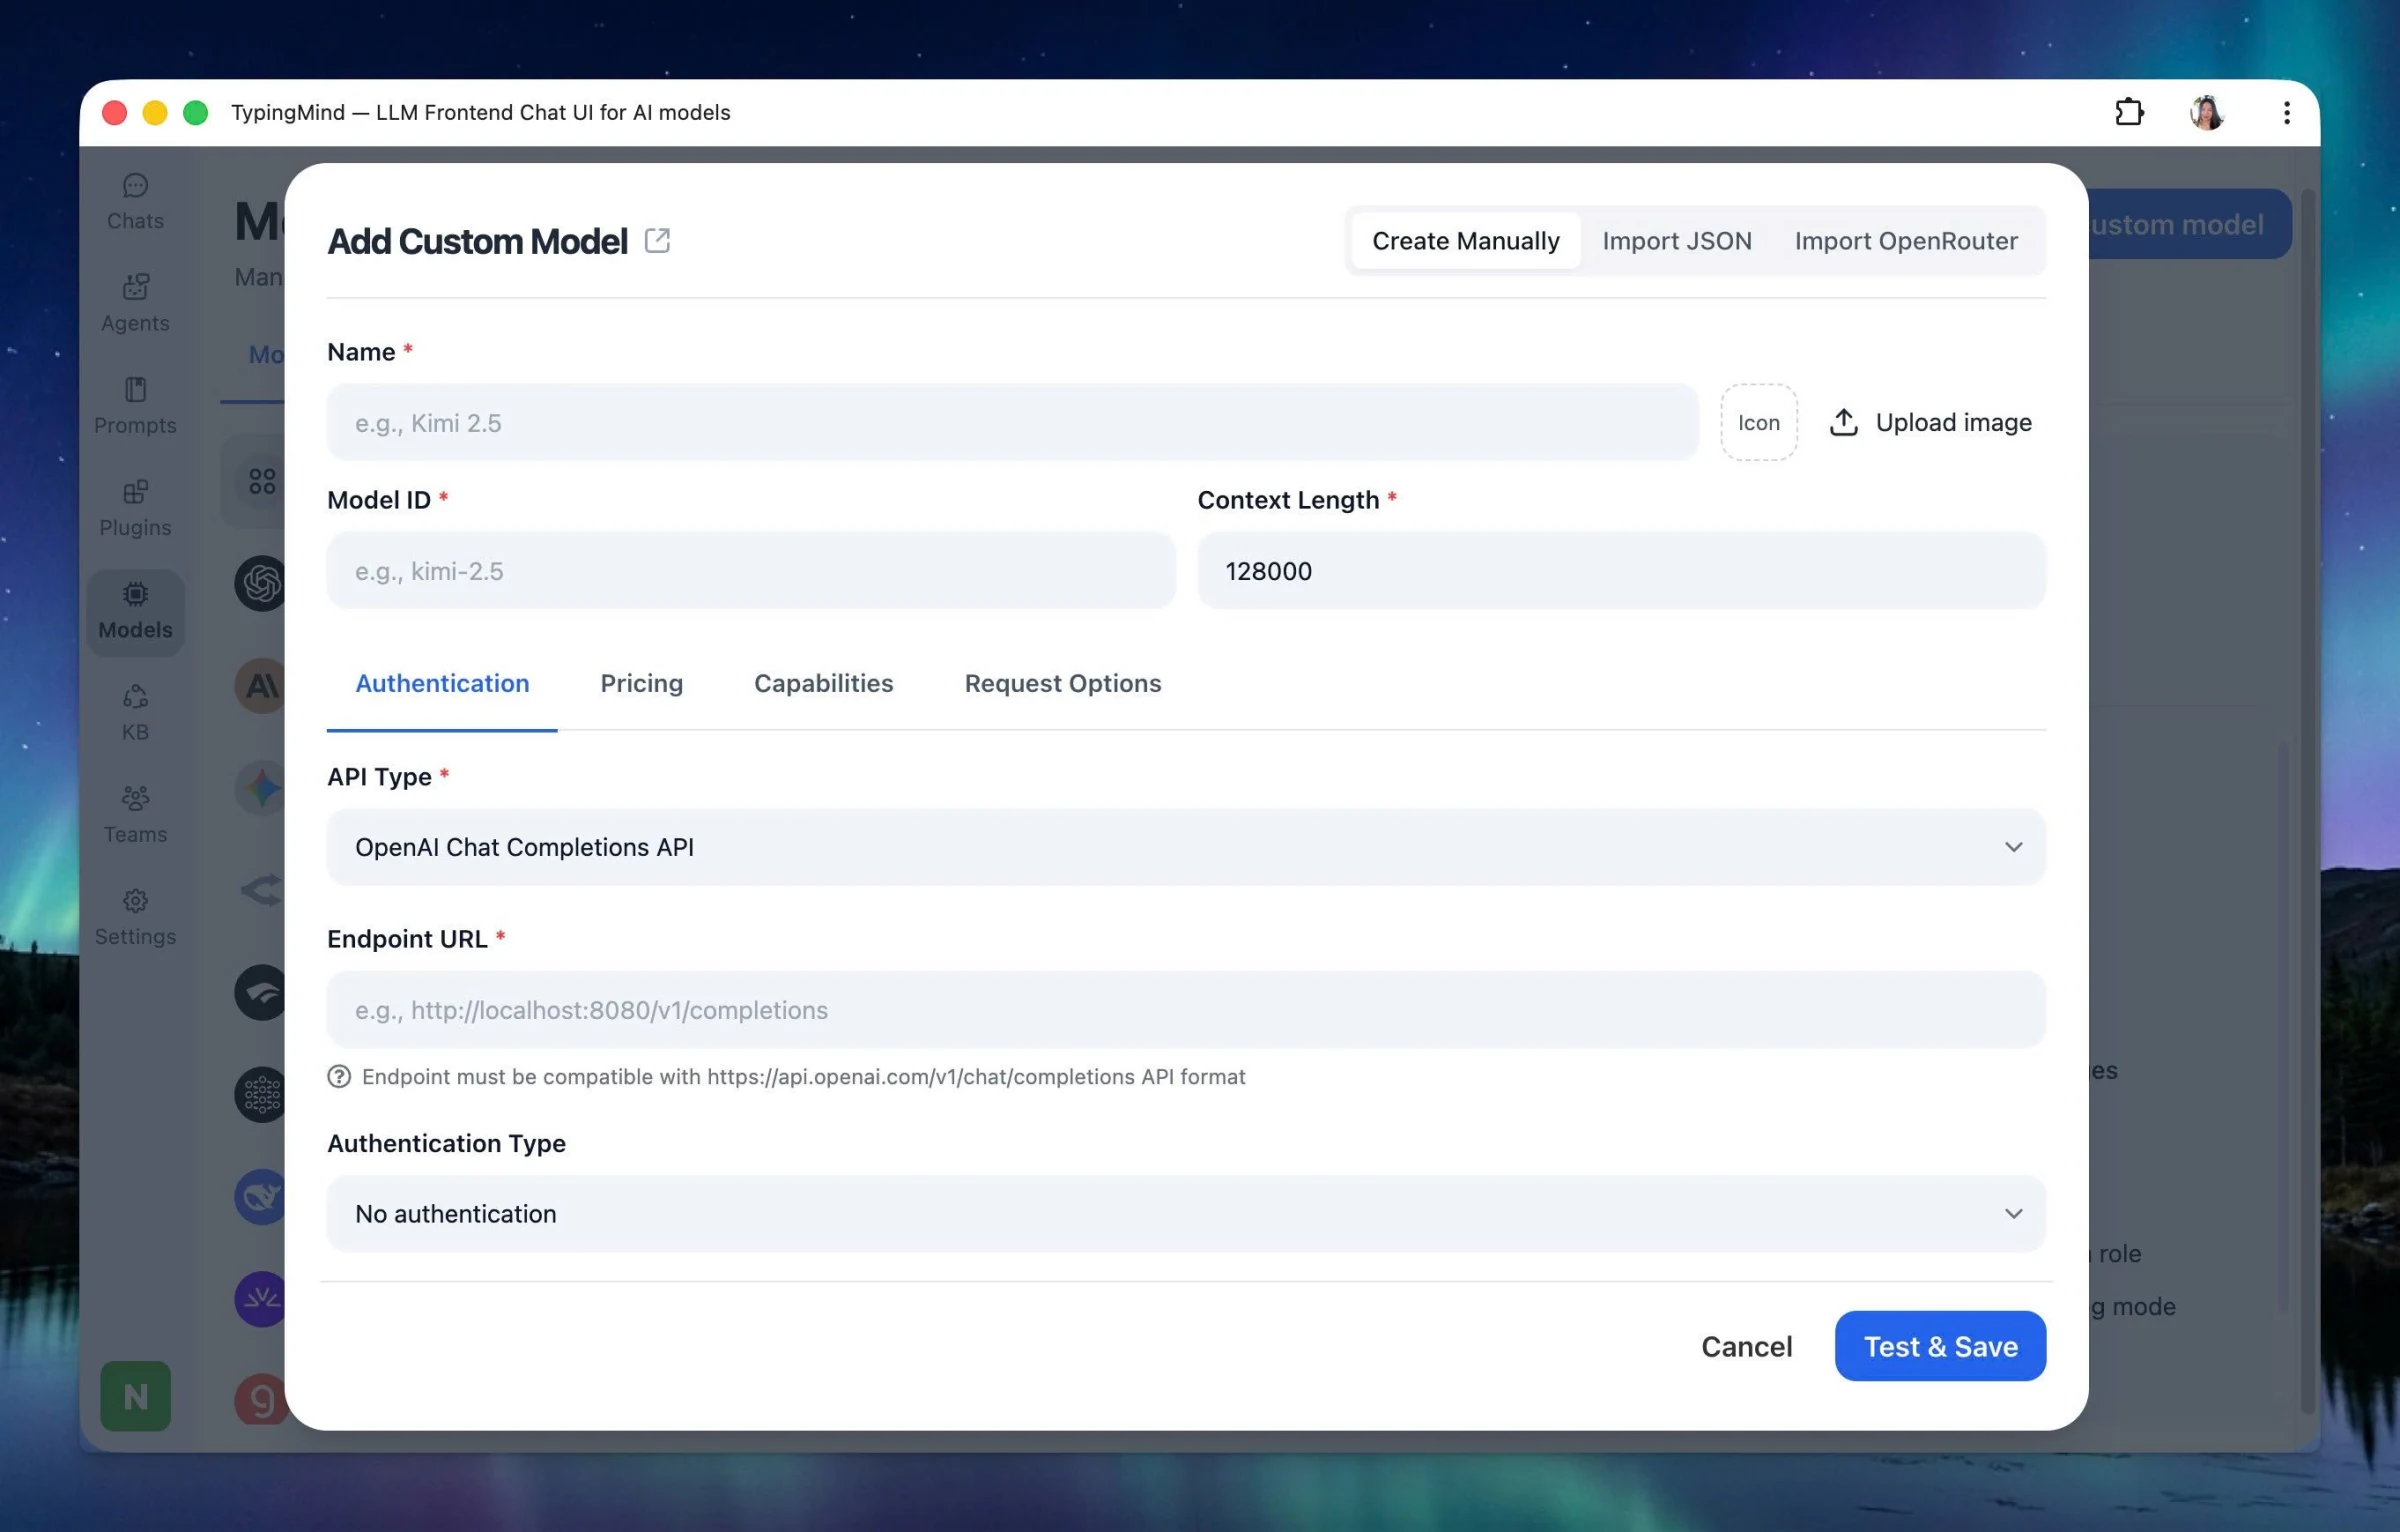Focus the Context Length field
This screenshot has height=1532, width=2400.
coord(1621,570)
